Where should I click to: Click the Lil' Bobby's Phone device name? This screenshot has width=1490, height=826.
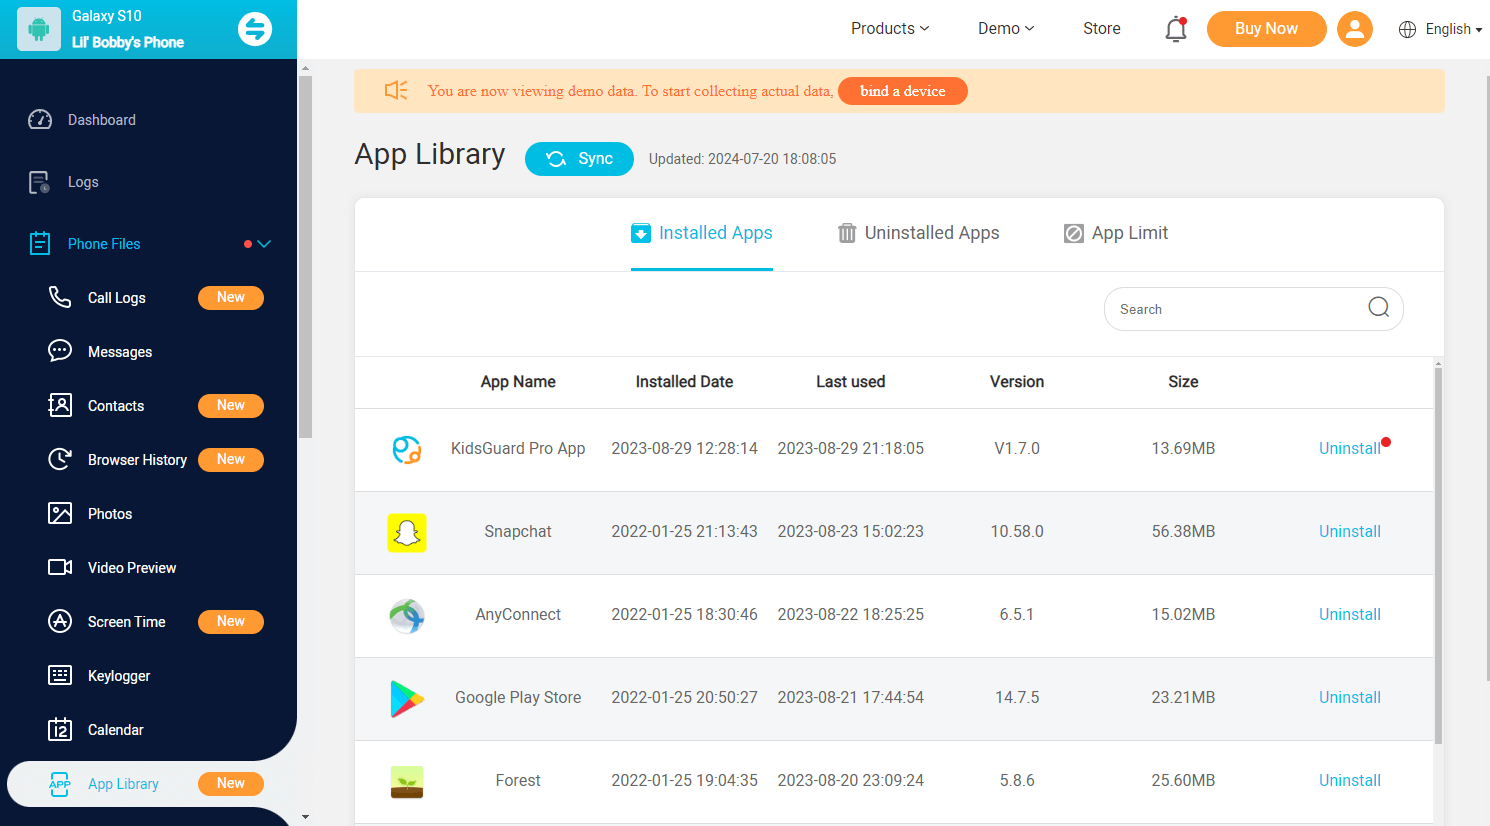[x=128, y=43]
